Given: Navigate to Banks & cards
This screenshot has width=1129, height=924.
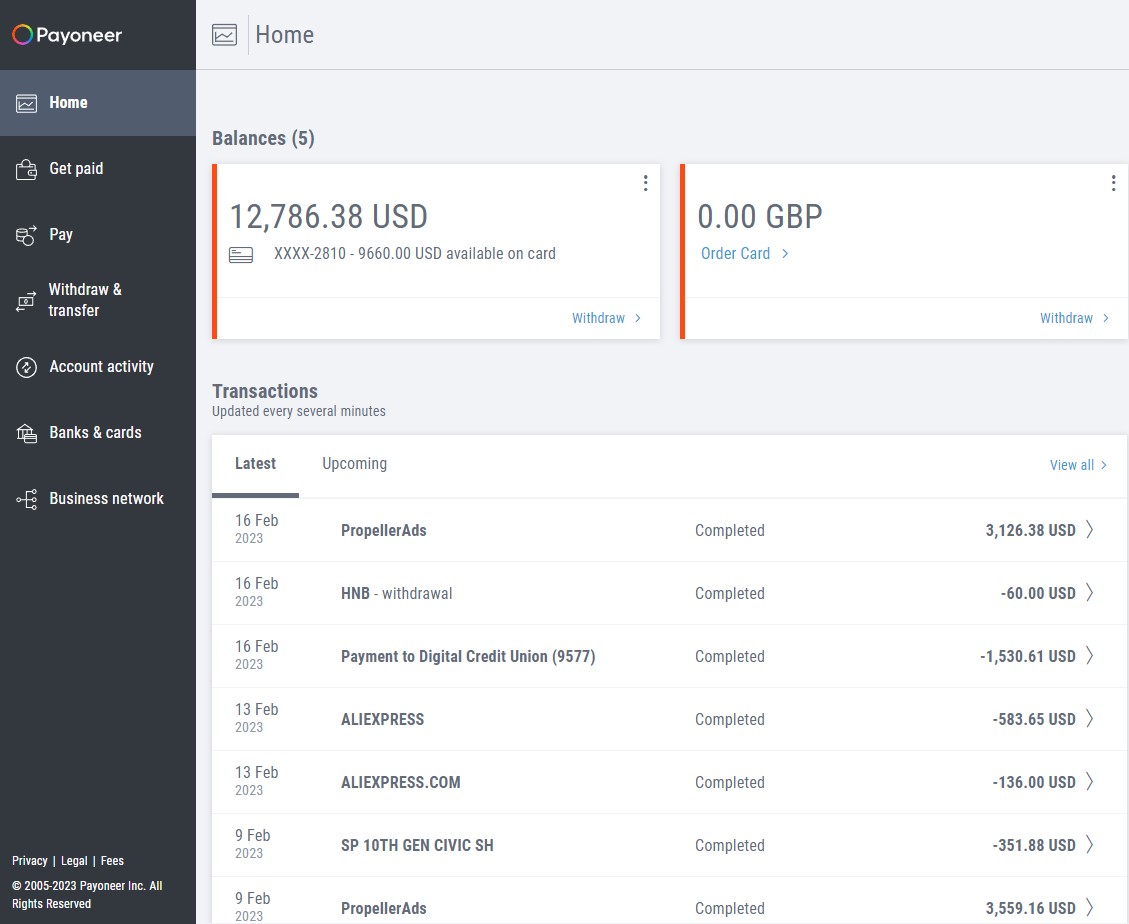Looking at the screenshot, I should point(98,433).
